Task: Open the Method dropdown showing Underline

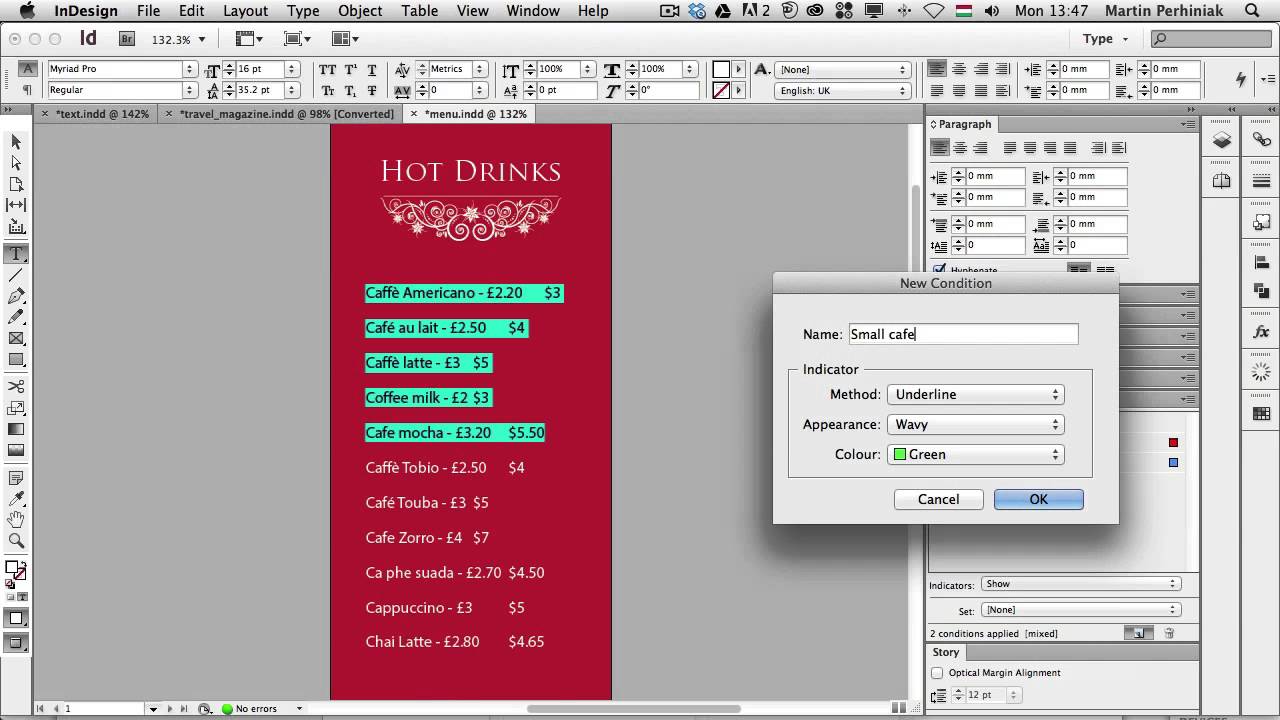Action: point(975,395)
